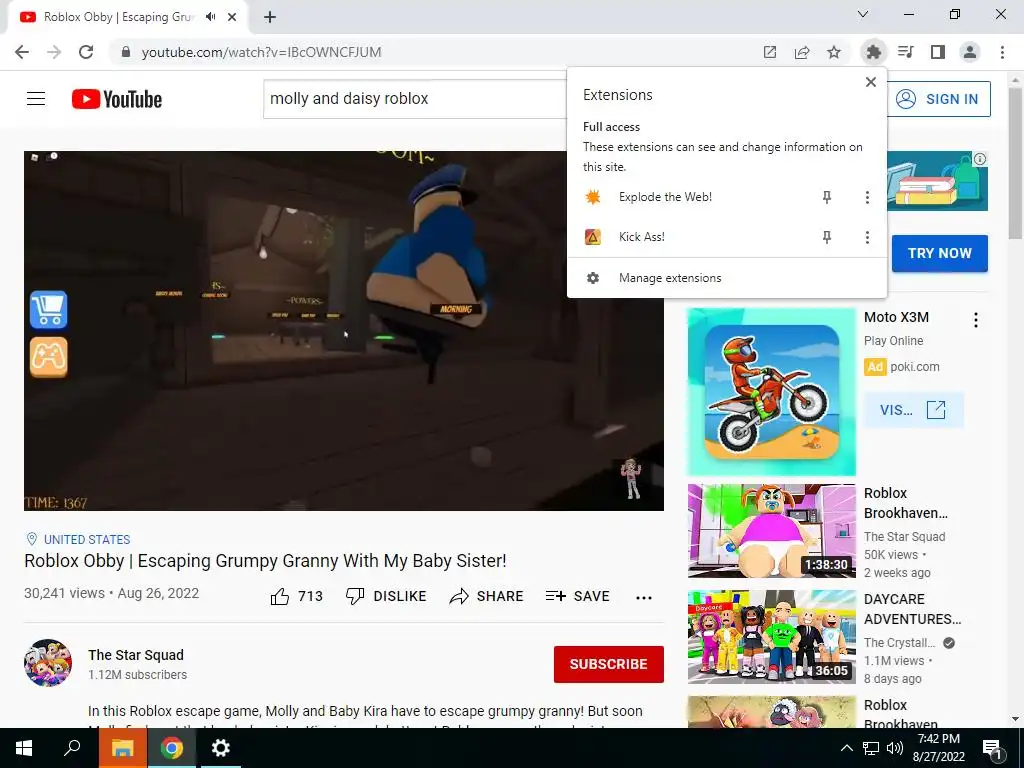Click the DISLIKE button
The height and width of the screenshot is (768, 1024).
386,596
